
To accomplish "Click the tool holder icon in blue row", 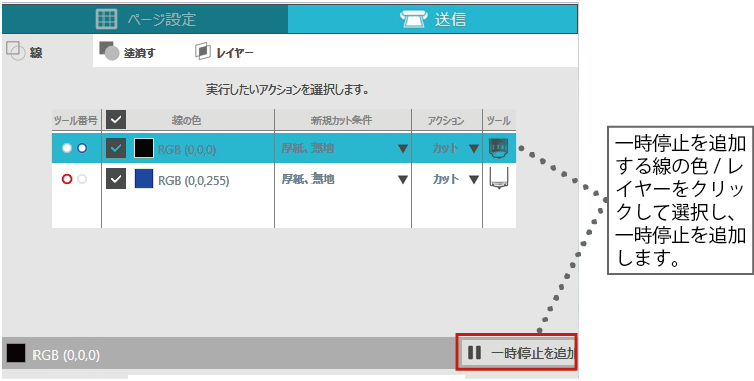I will tap(498, 178).
